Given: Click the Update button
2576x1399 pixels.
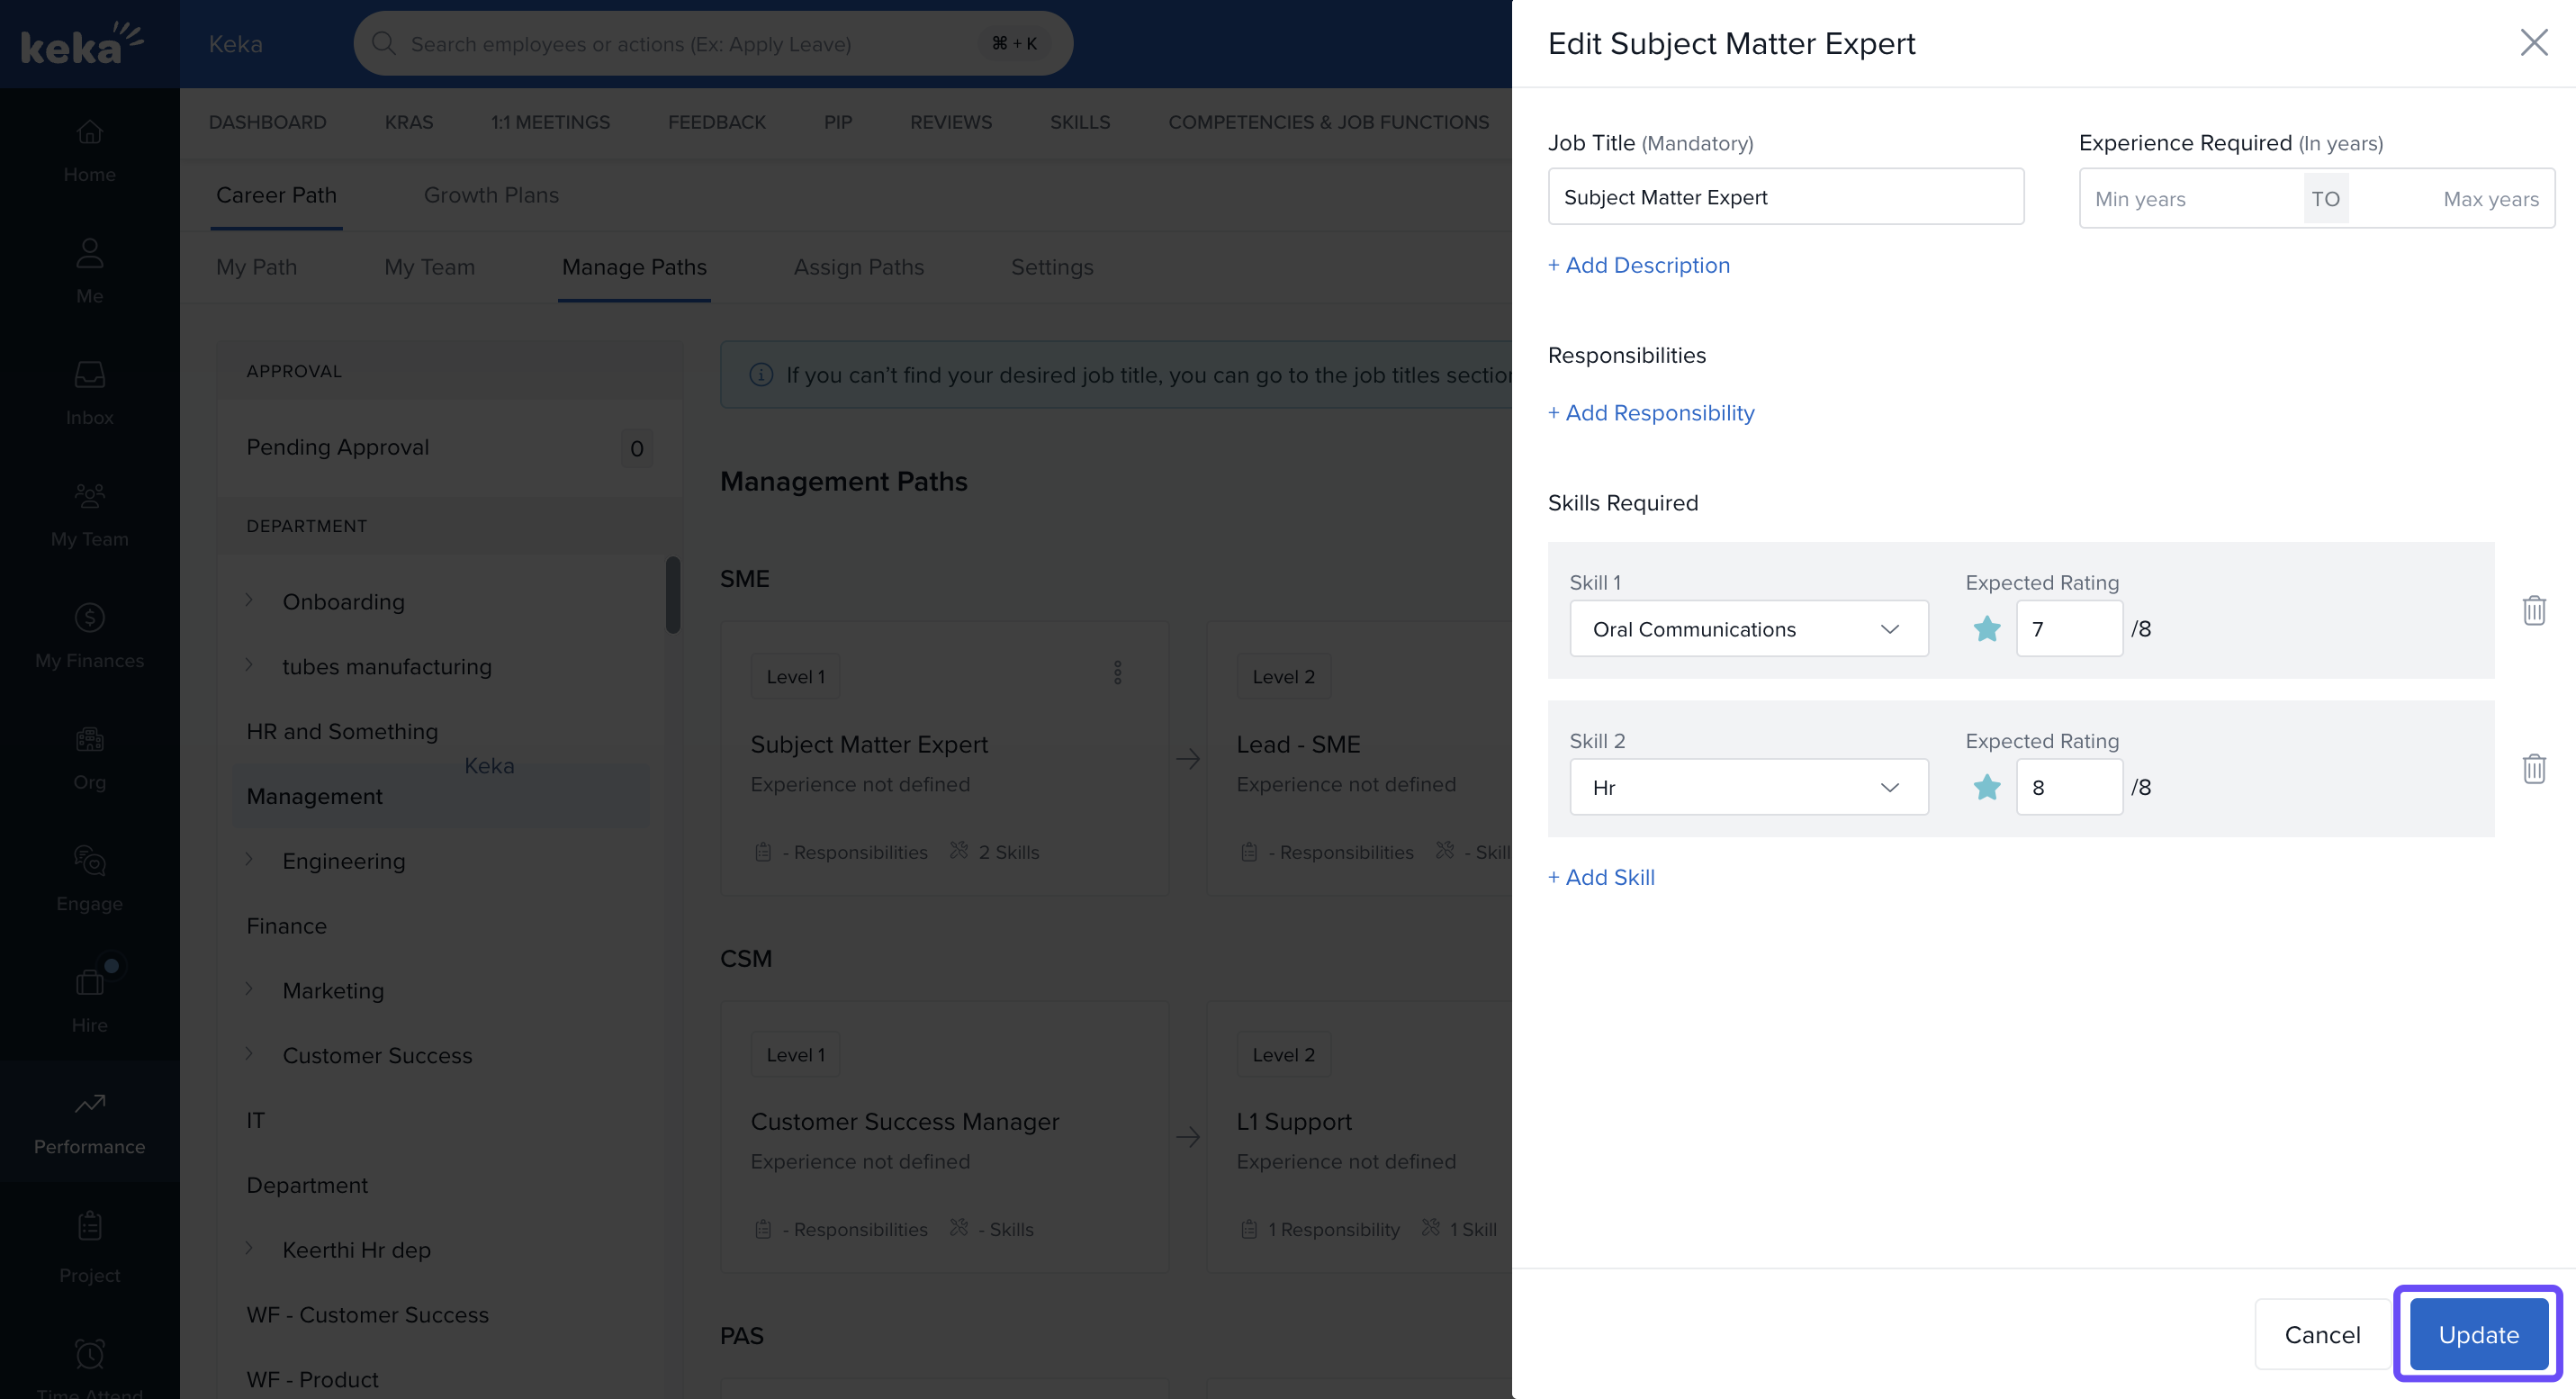Looking at the screenshot, I should (x=2478, y=1334).
